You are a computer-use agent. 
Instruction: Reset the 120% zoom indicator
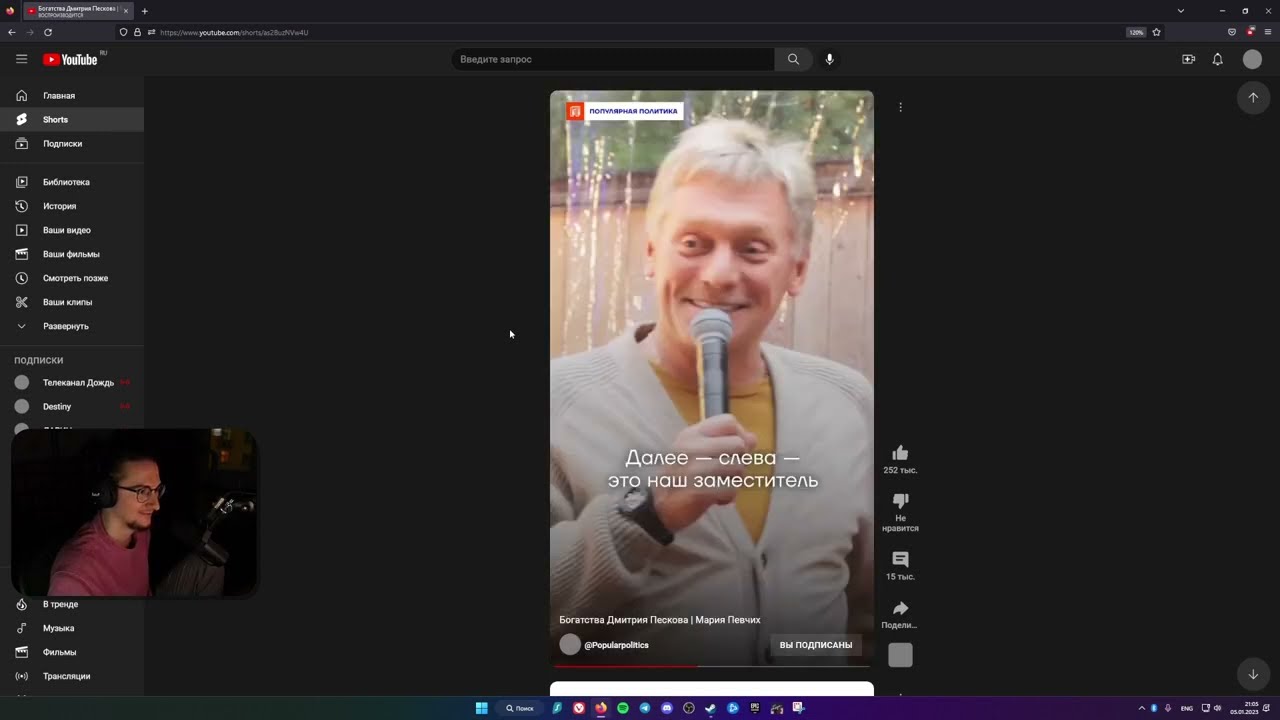click(x=1136, y=32)
